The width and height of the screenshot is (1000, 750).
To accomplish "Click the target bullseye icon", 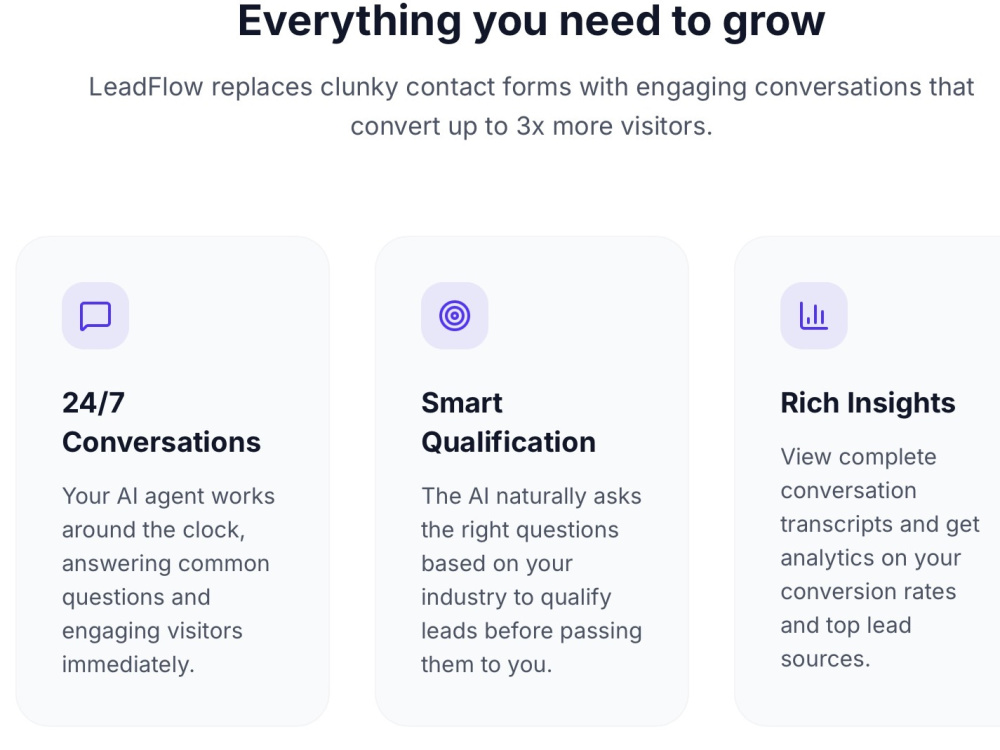I will point(455,316).
